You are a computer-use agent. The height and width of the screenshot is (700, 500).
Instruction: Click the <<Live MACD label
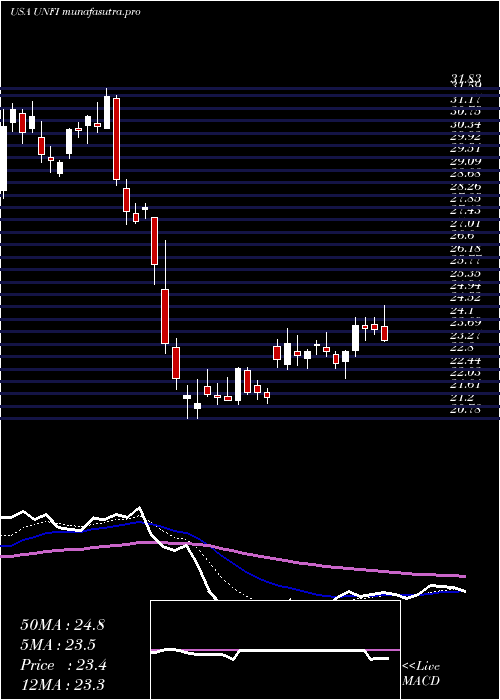(x=421, y=674)
